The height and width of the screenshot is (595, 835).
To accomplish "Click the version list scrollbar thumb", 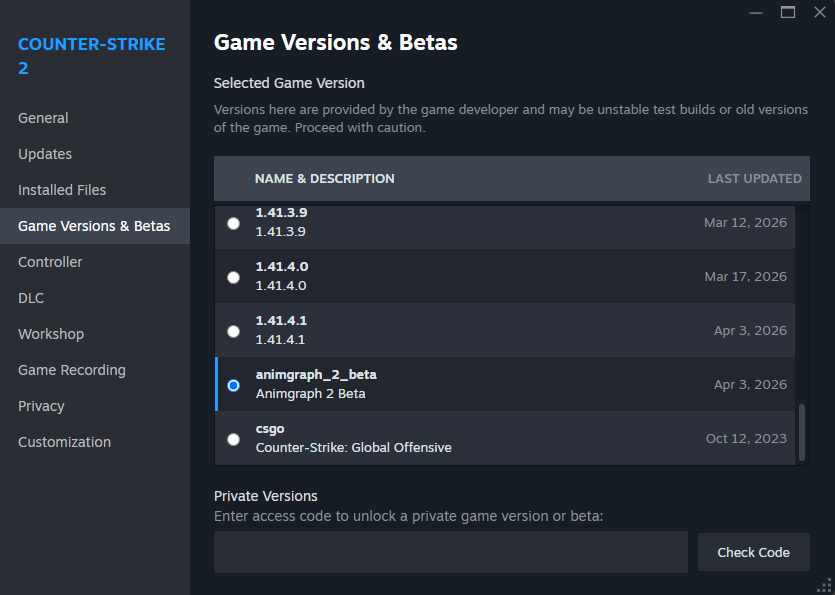I will click(802, 433).
